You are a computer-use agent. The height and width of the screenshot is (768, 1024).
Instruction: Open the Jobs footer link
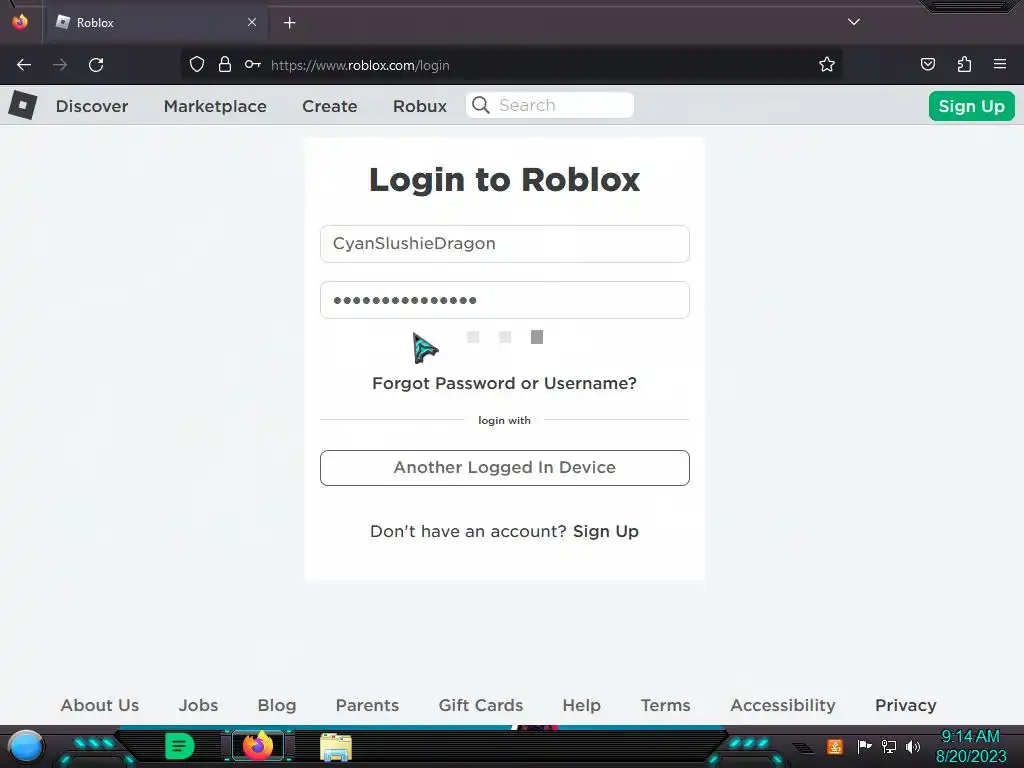199,705
